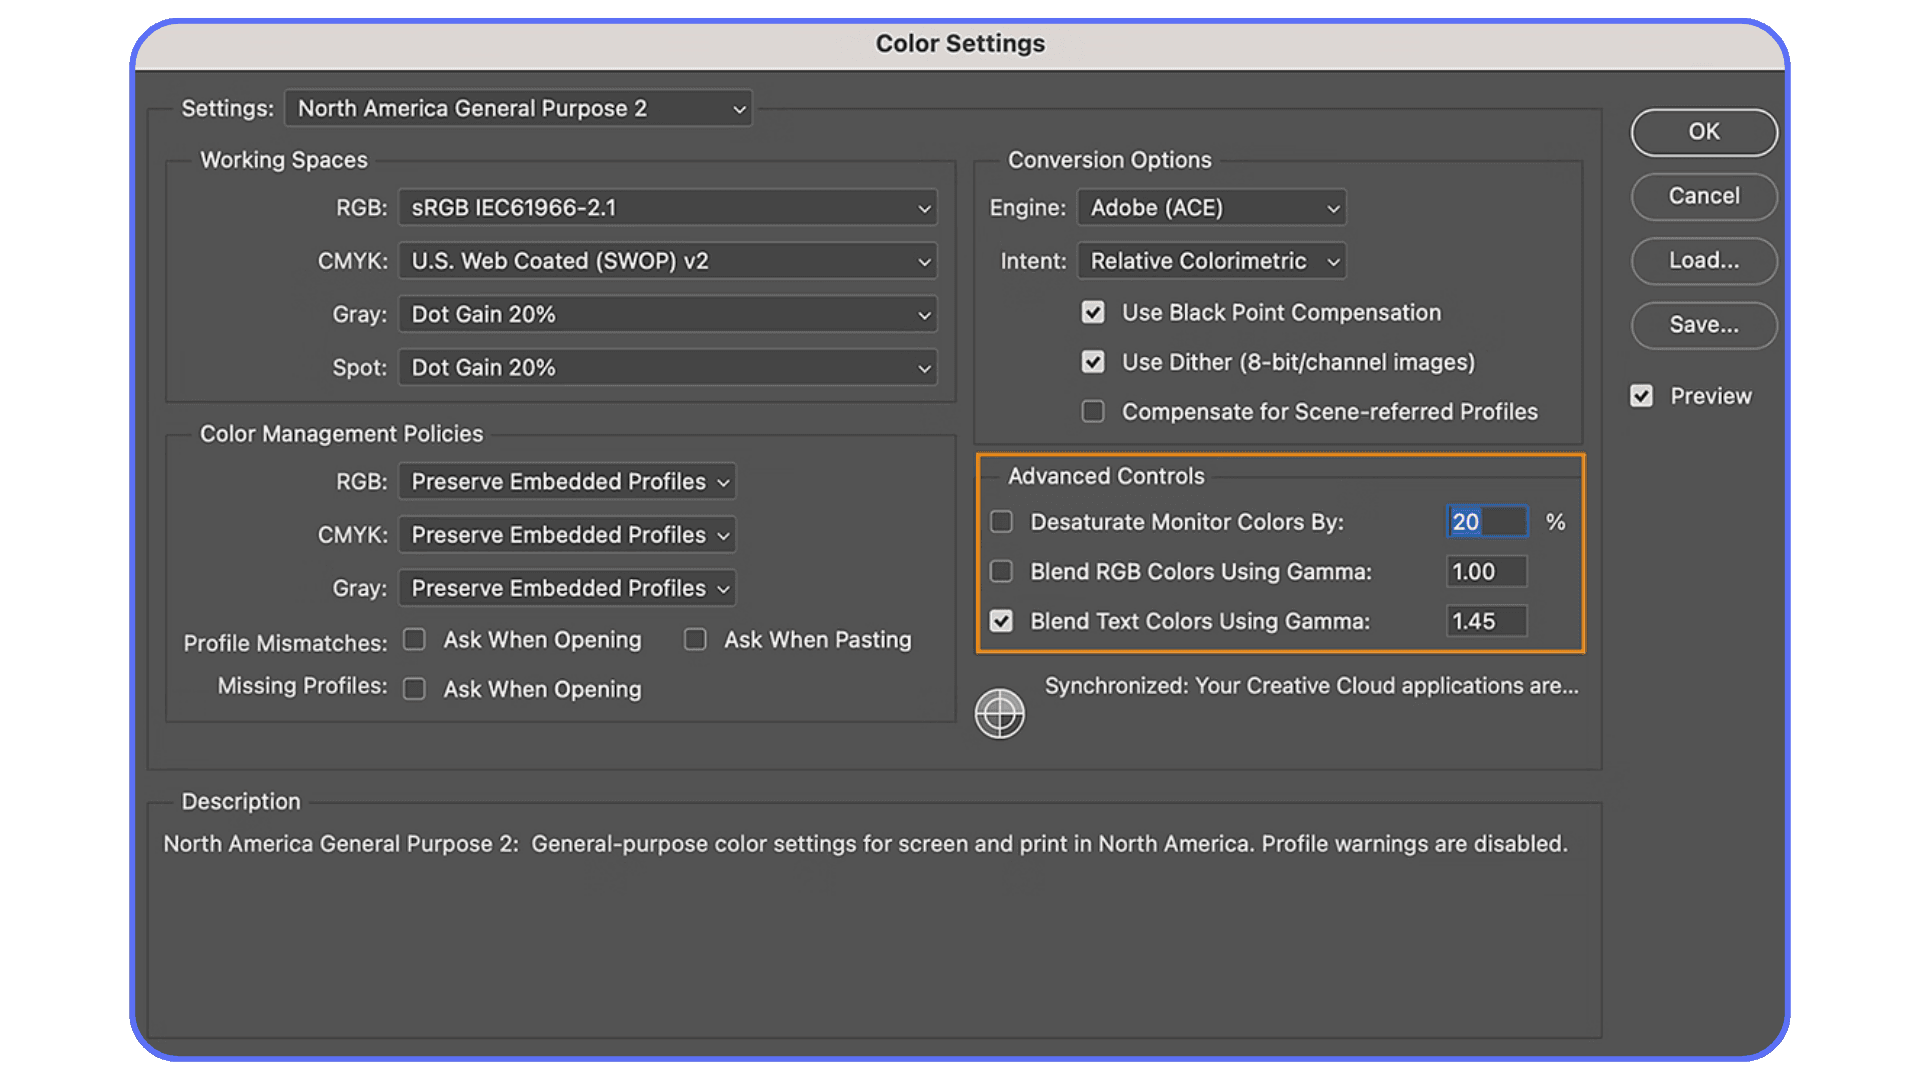The width and height of the screenshot is (1920, 1080).
Task: Open RGB color management policy dropdown
Action: (x=567, y=481)
